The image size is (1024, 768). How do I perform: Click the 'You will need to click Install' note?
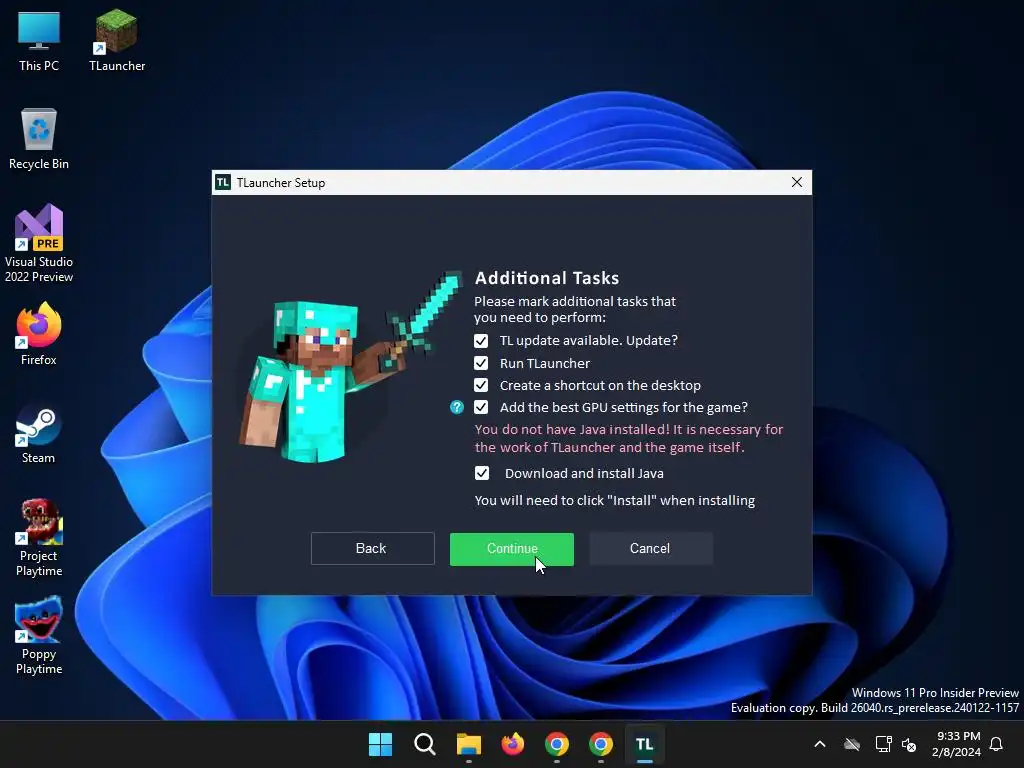[x=615, y=500]
